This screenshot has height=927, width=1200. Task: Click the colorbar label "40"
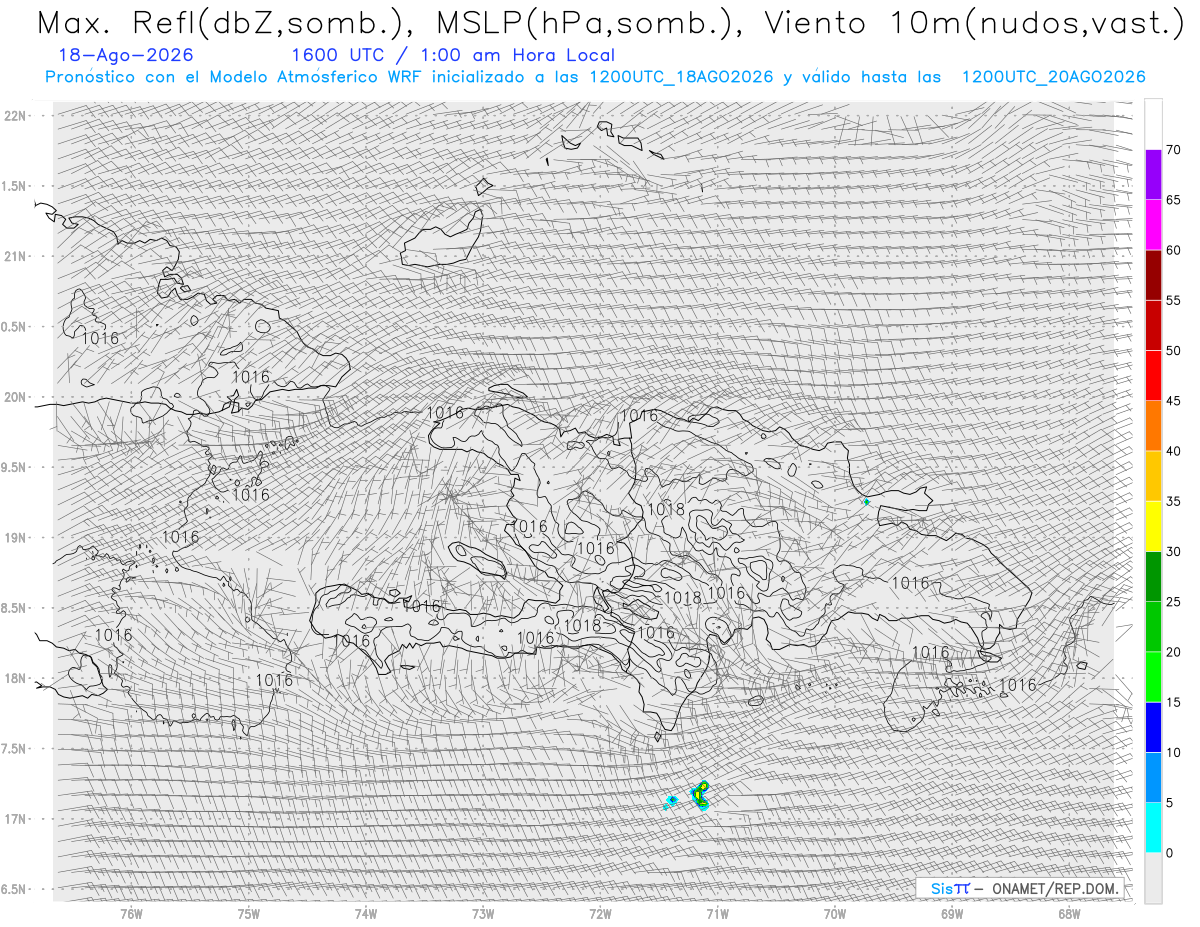[x=1173, y=451]
